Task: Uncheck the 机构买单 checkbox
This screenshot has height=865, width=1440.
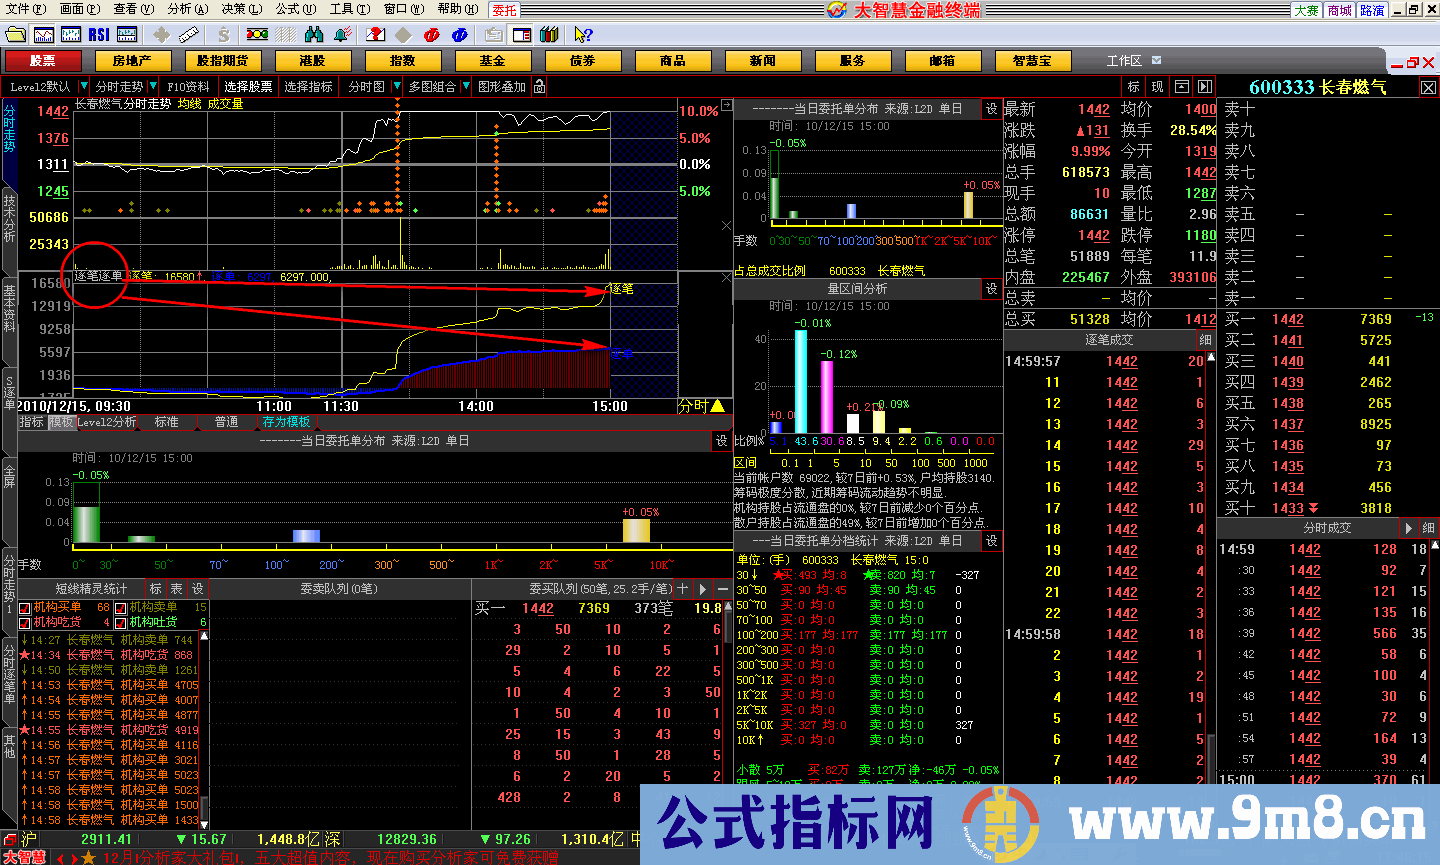Action: pos(25,608)
